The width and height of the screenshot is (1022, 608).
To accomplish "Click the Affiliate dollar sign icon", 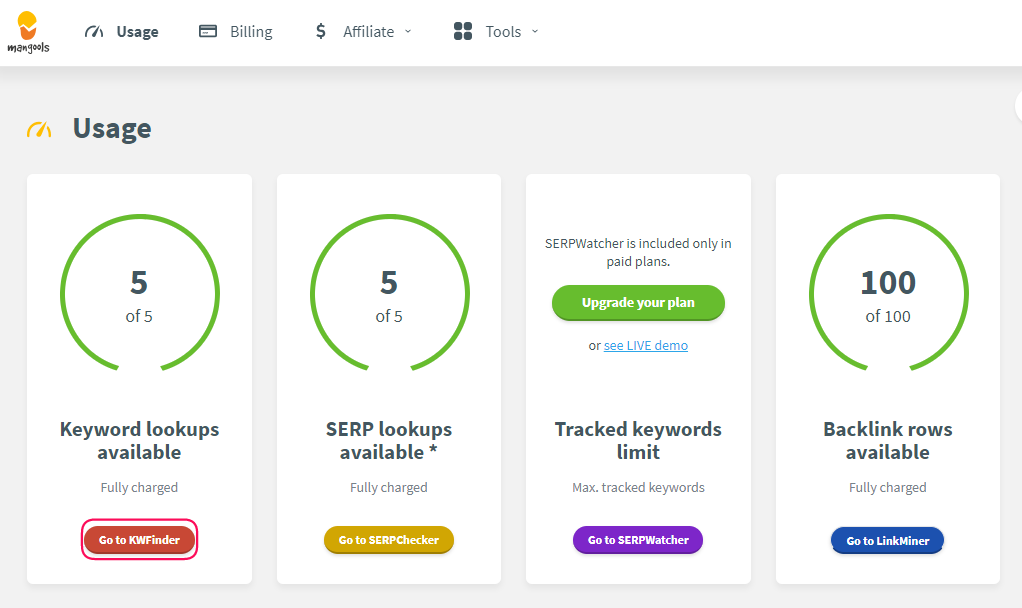I will click(320, 31).
